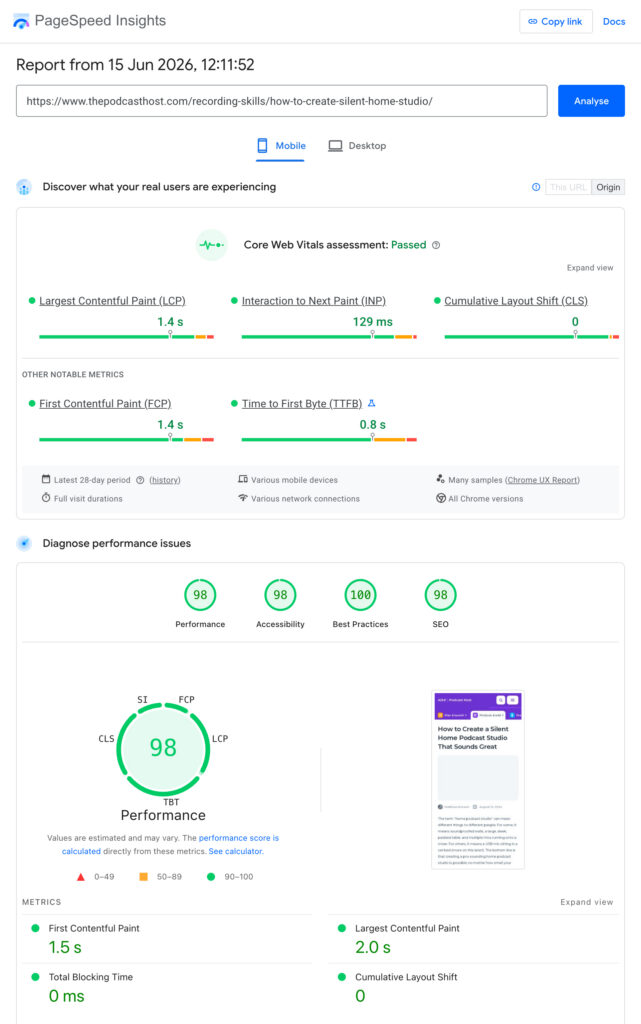Click the desktop monitor icon
The image size is (641, 1024).
click(335, 146)
